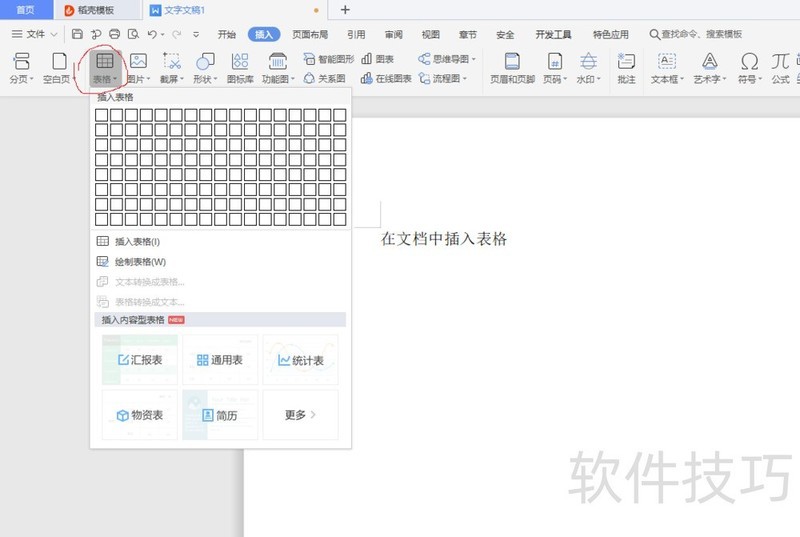Open the 稻壳模板 template tab
Screen dimensions: 800x537
[96, 10]
